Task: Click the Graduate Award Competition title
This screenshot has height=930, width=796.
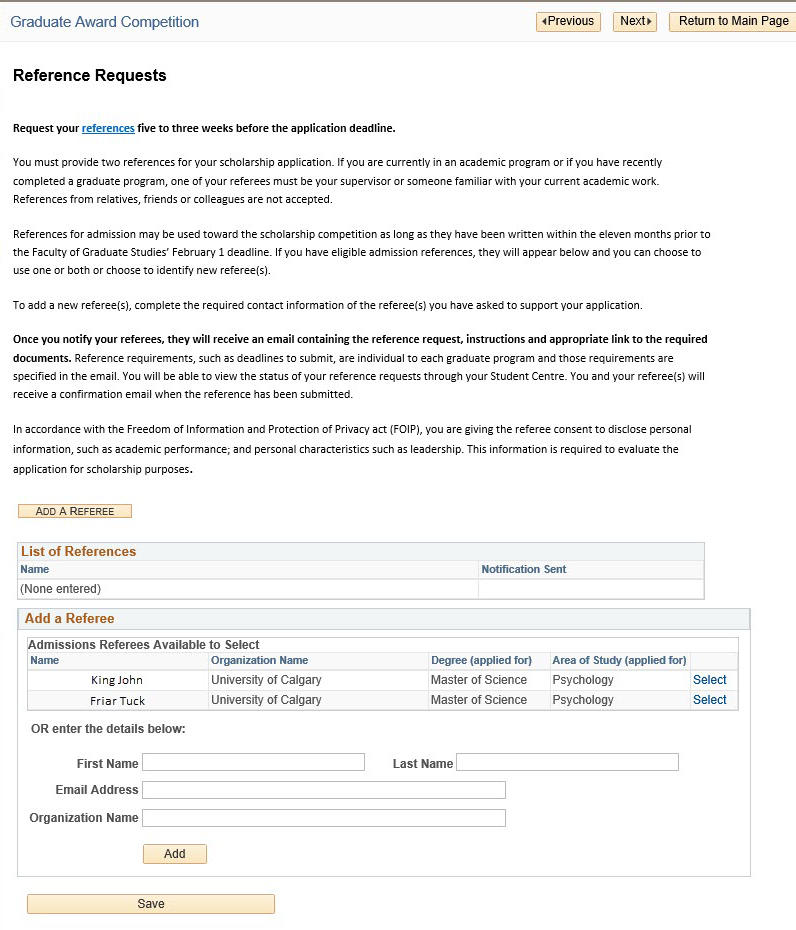Action: point(105,22)
